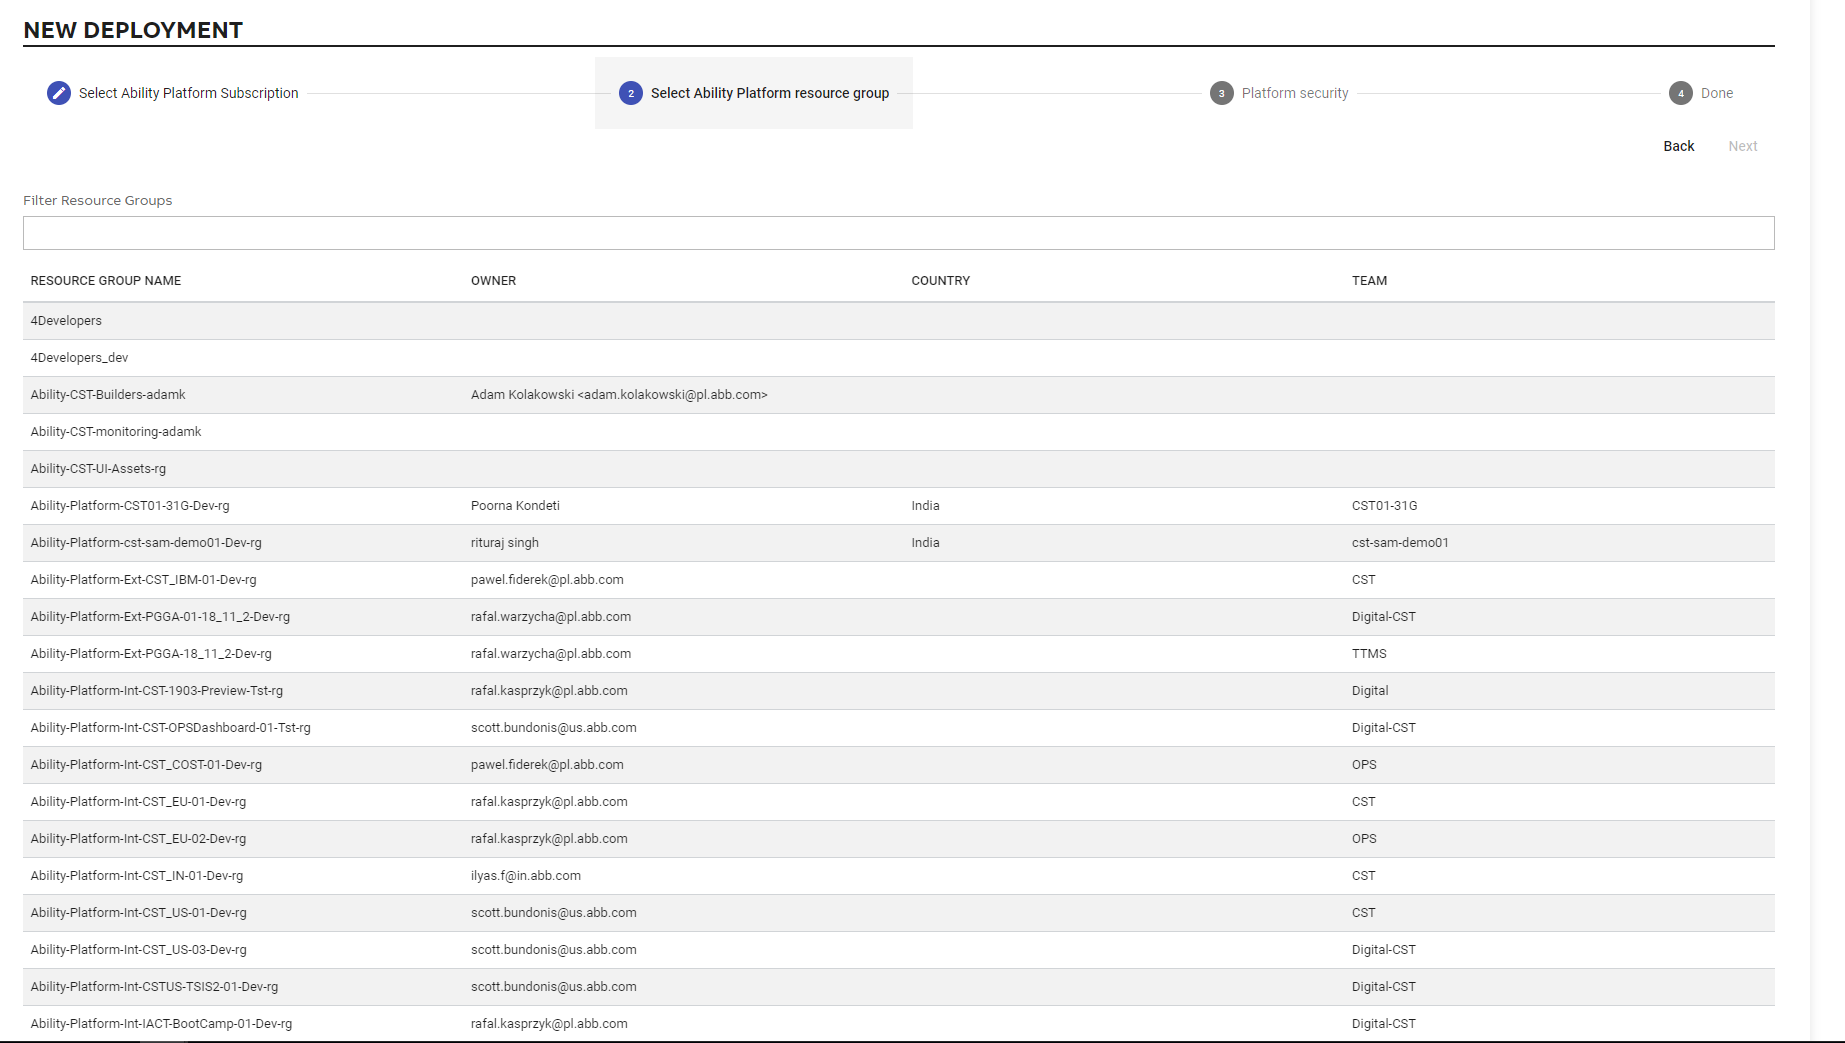Select Ability-Platform-Int-CST_EU-02-Dev-rg row
The image size is (1845, 1043).
(x=899, y=839)
